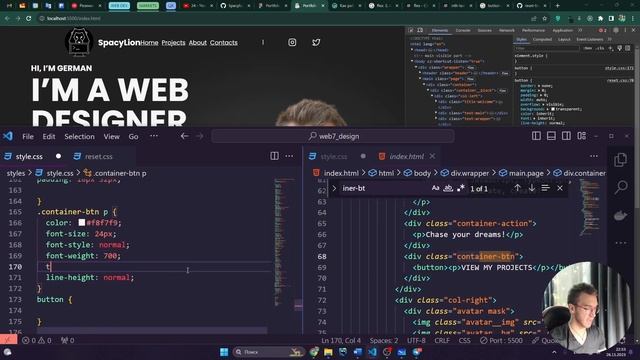Collapse main.page element in DOM tree
This screenshot has height=360, width=640.
click(420, 79)
